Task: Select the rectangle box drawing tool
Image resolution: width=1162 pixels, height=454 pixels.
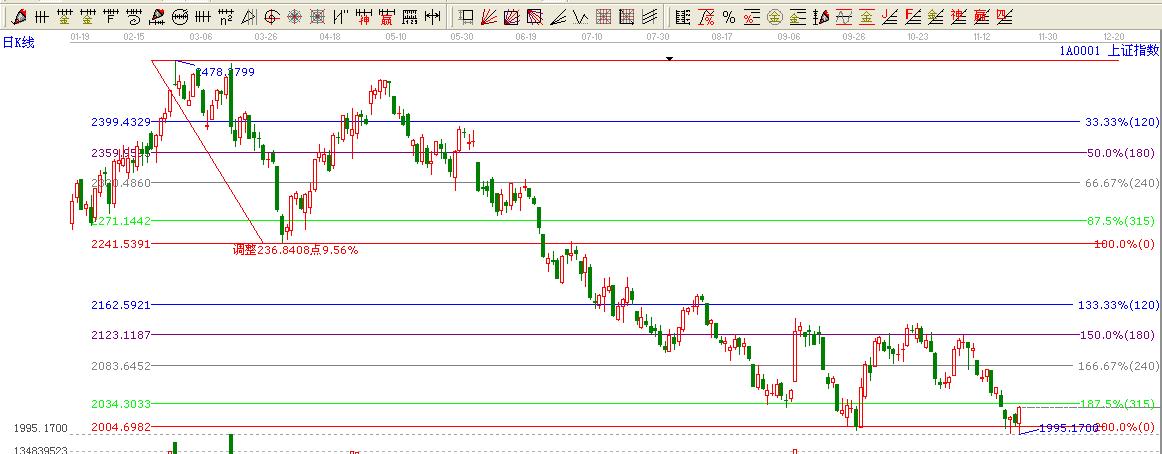Action: tap(467, 17)
